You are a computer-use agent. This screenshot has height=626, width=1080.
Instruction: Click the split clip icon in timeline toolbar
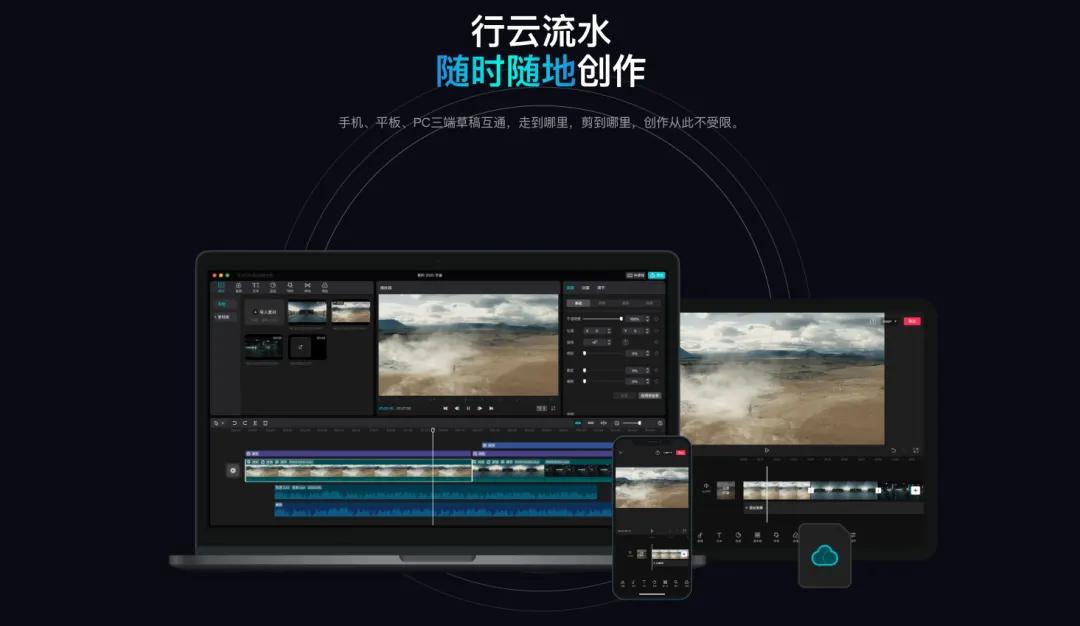pyautogui.click(x=256, y=422)
